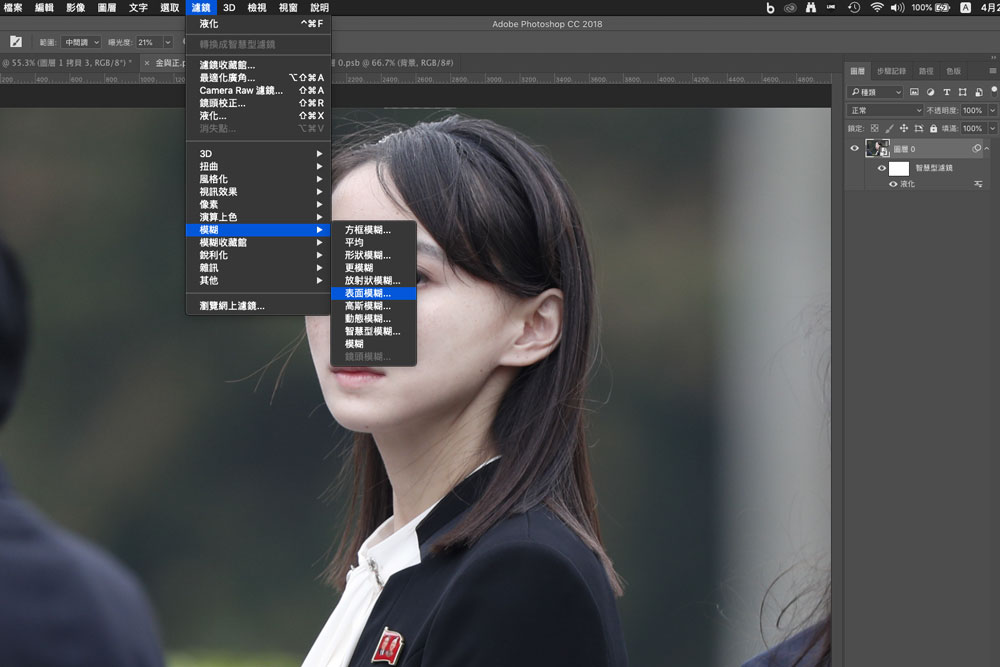Click the adjustment layer filter icon
This screenshot has height=667, width=1000.
point(930,92)
